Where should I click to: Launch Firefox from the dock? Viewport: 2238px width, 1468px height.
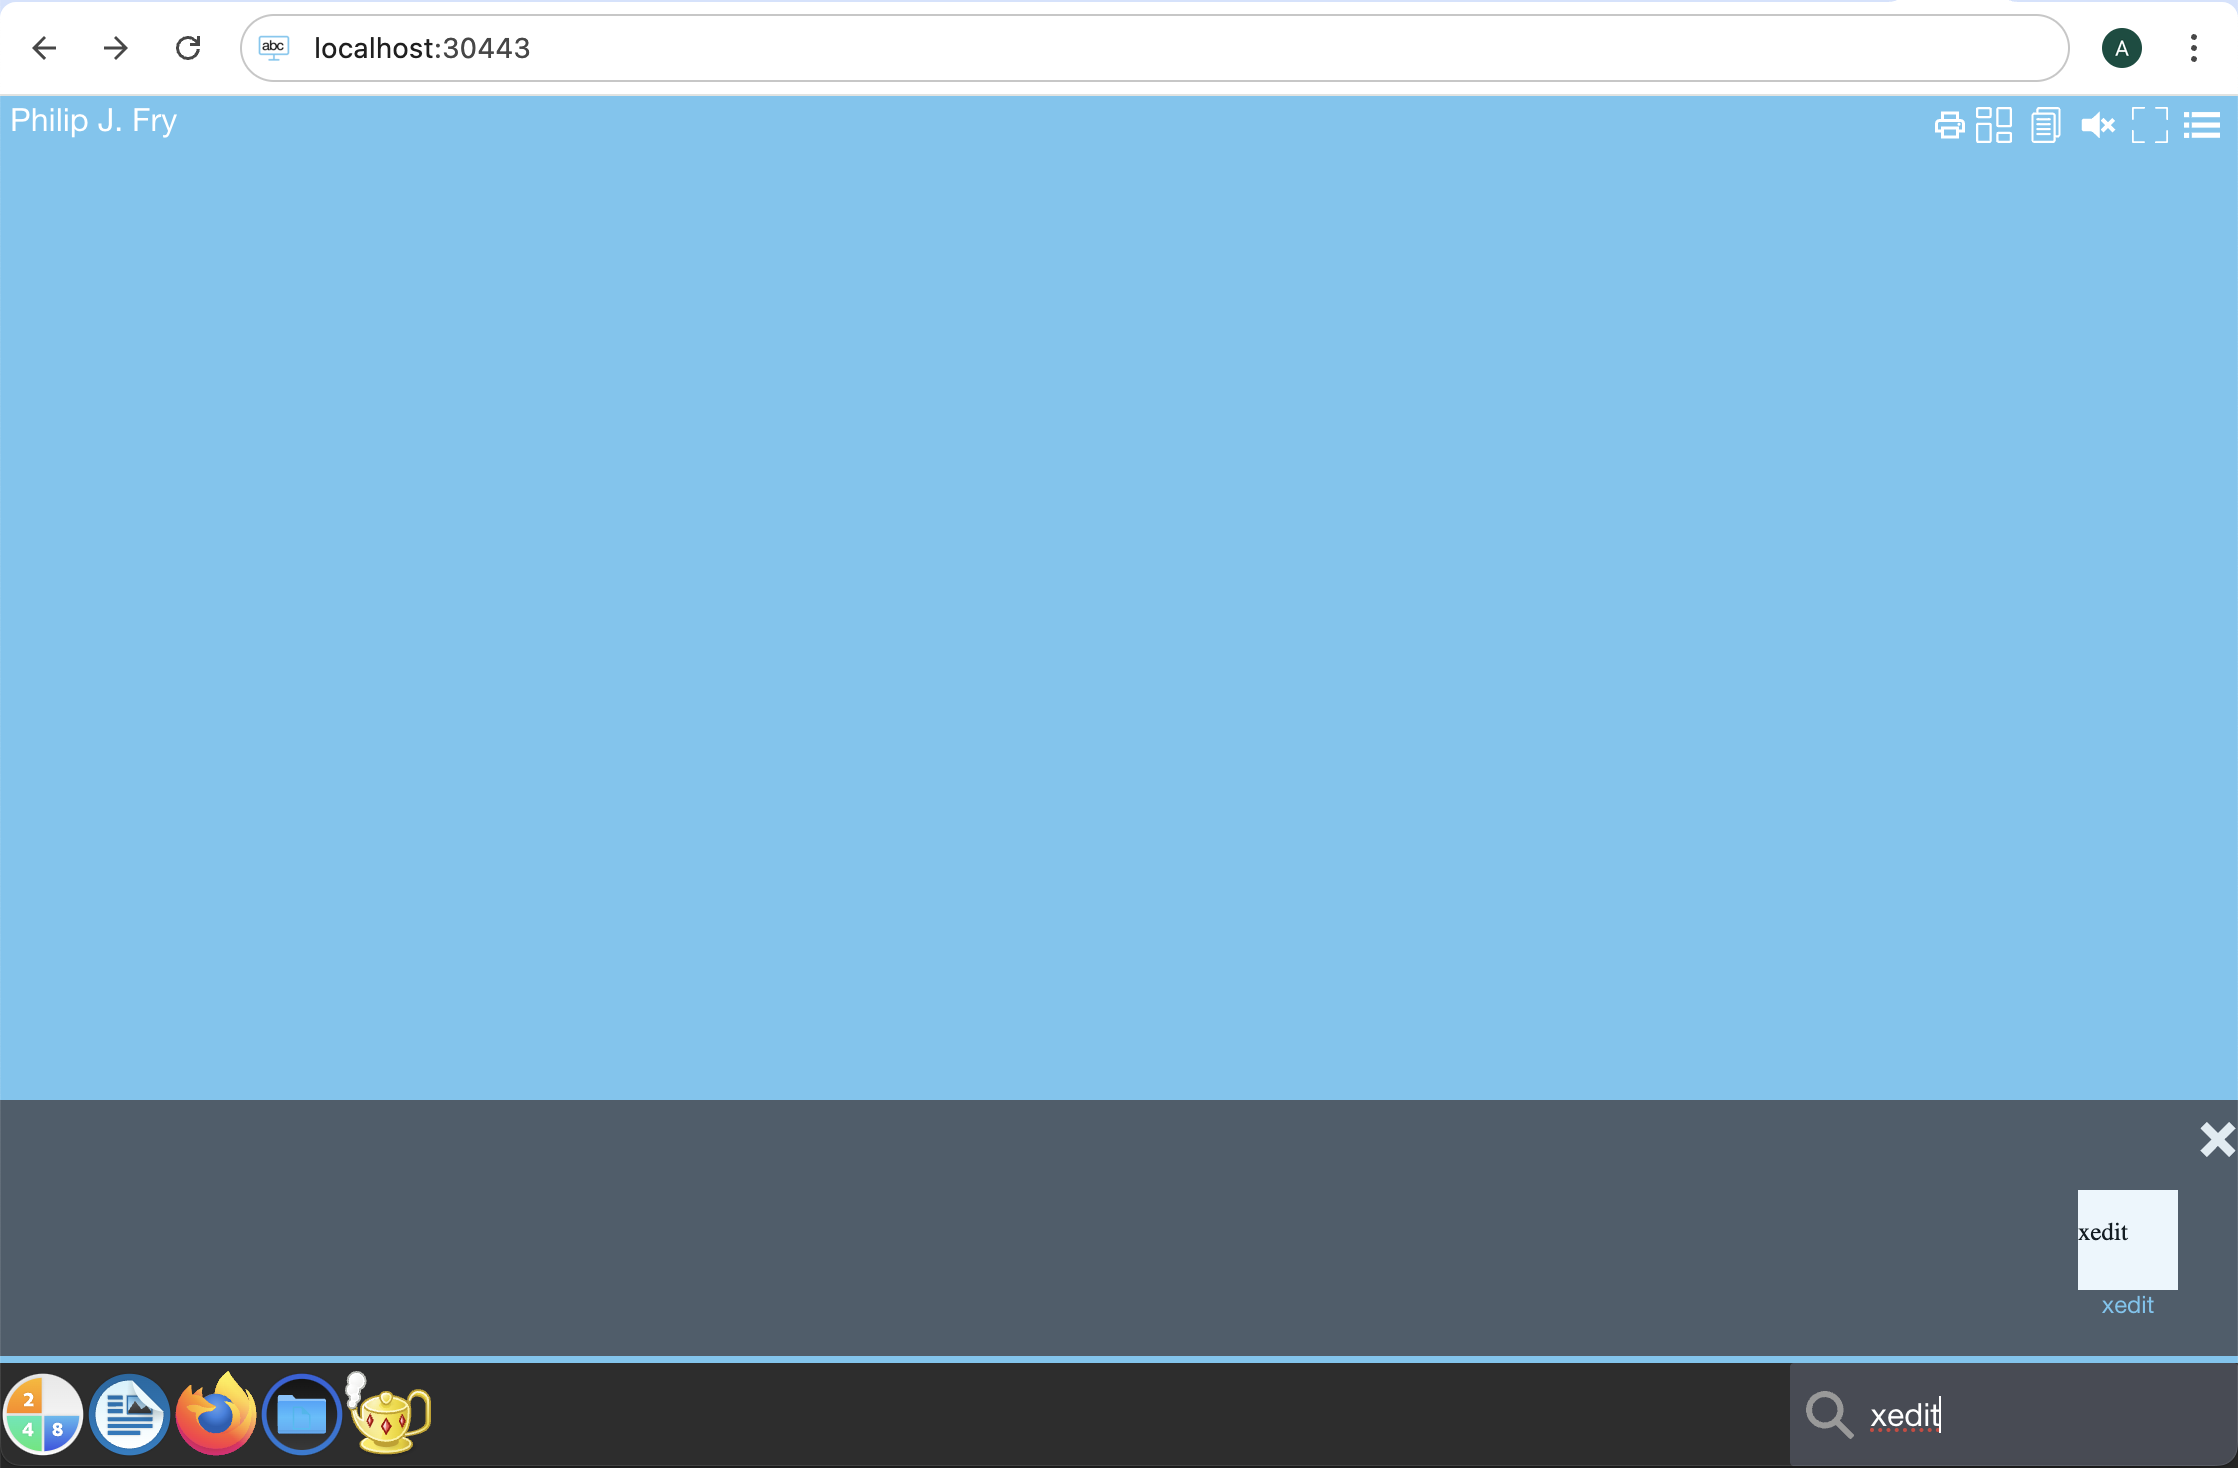click(x=216, y=1414)
